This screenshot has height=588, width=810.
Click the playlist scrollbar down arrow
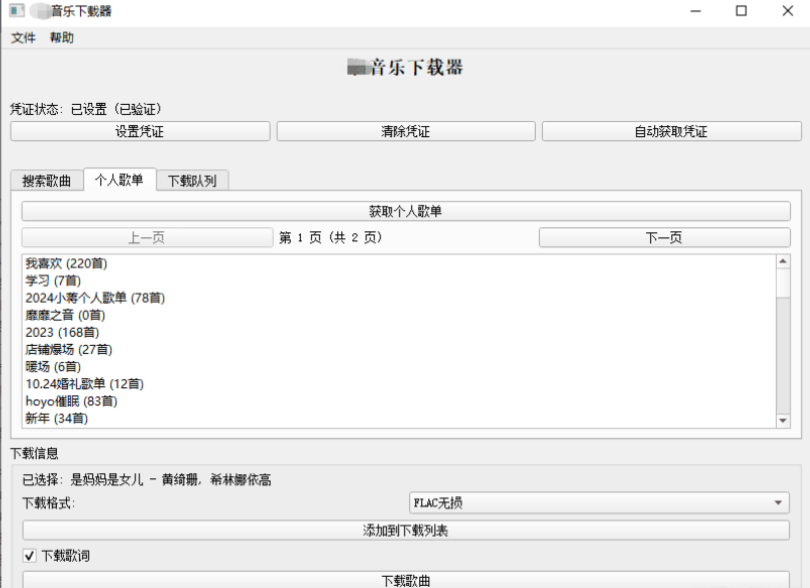point(783,420)
